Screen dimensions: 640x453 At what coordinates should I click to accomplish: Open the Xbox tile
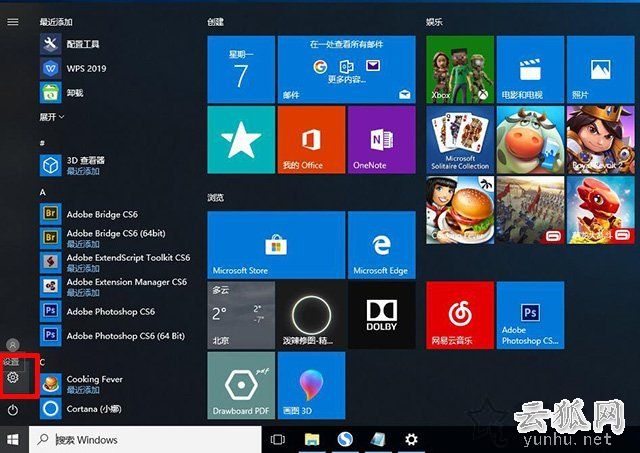pyautogui.click(x=460, y=69)
